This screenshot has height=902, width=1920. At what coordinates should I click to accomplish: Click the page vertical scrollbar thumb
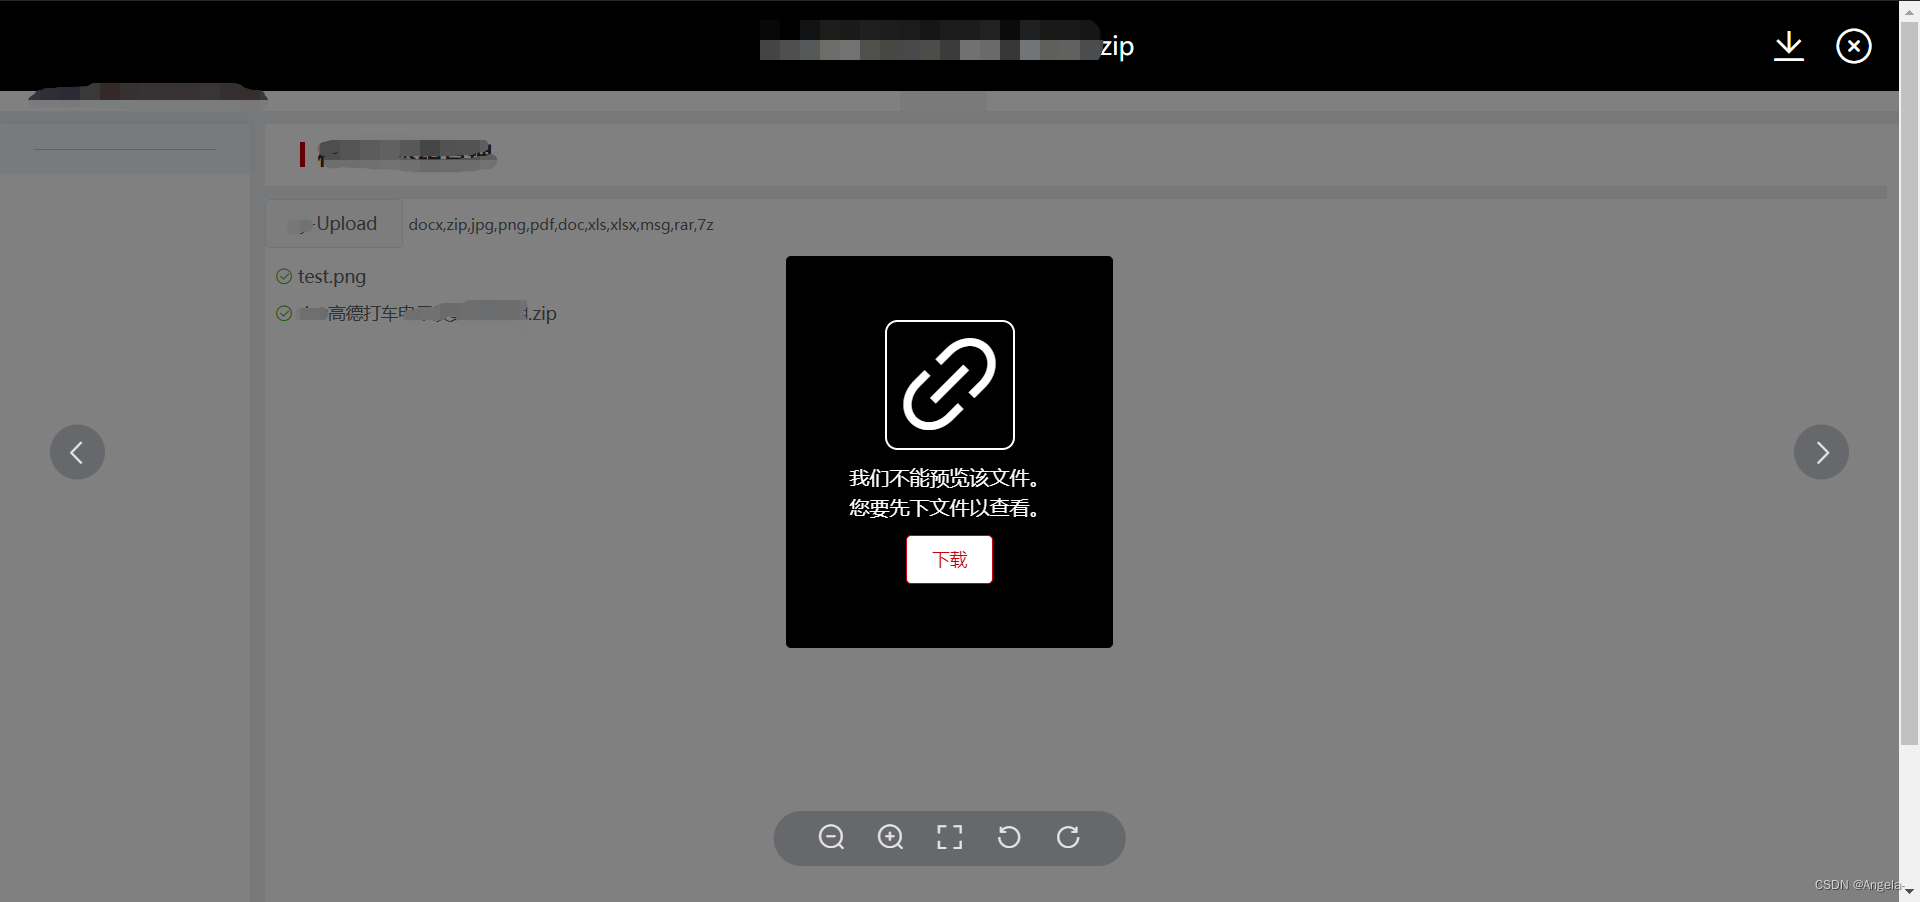(x=1909, y=384)
